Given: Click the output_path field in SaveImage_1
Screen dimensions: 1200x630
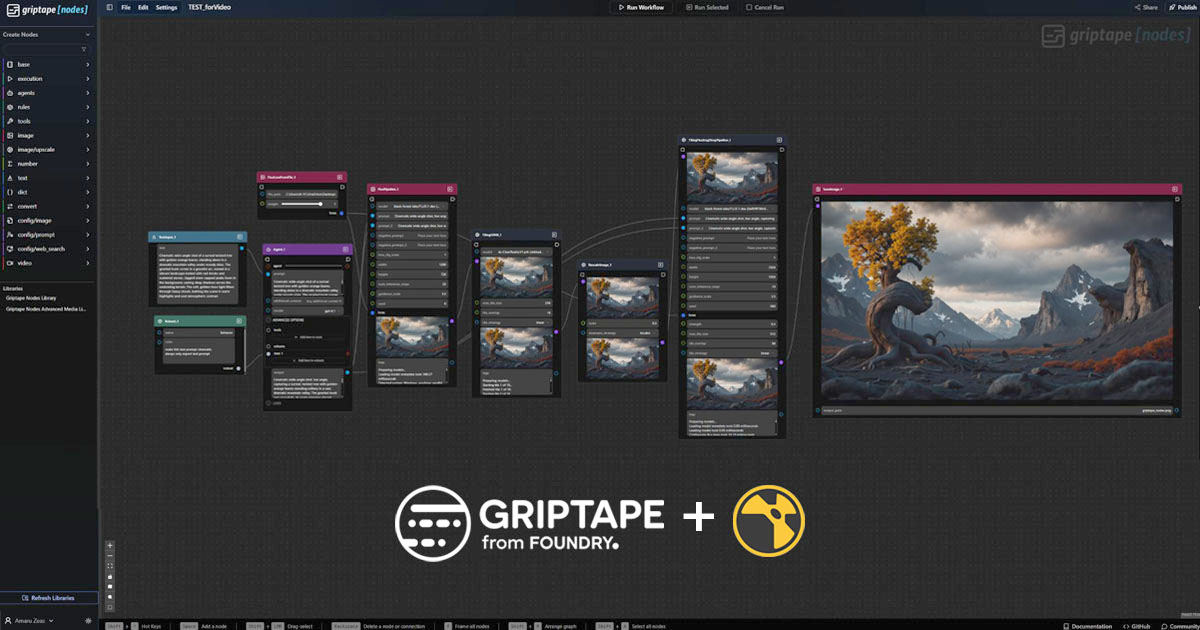Looking at the screenshot, I should 996,410.
